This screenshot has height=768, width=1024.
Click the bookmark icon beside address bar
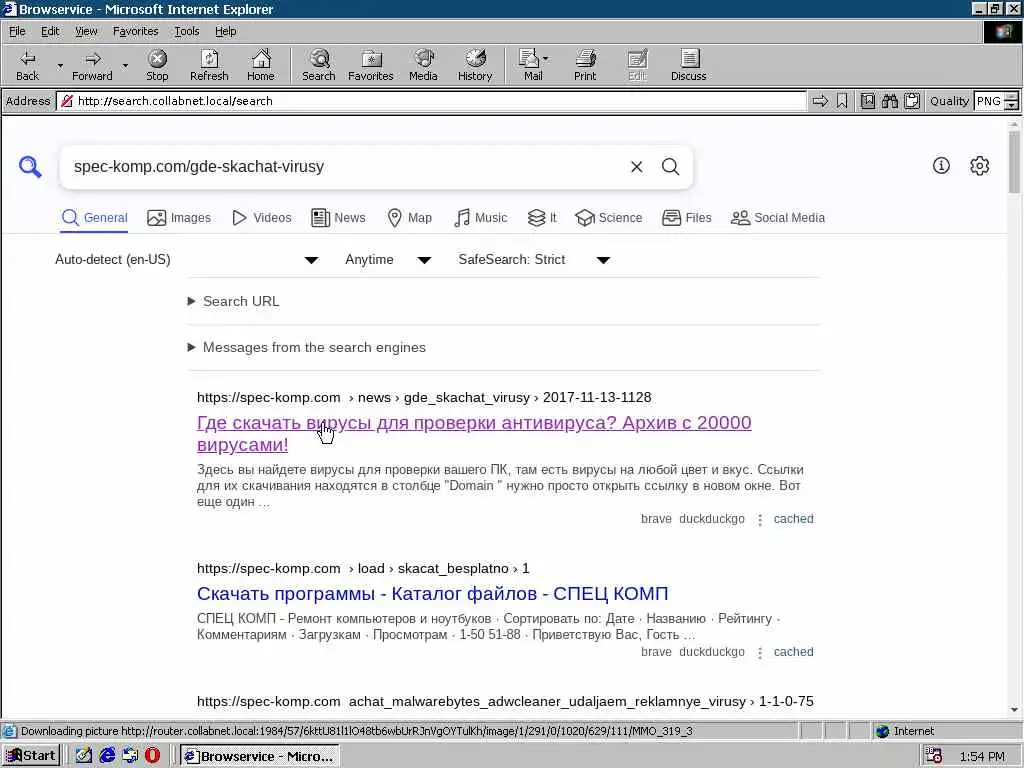842,101
